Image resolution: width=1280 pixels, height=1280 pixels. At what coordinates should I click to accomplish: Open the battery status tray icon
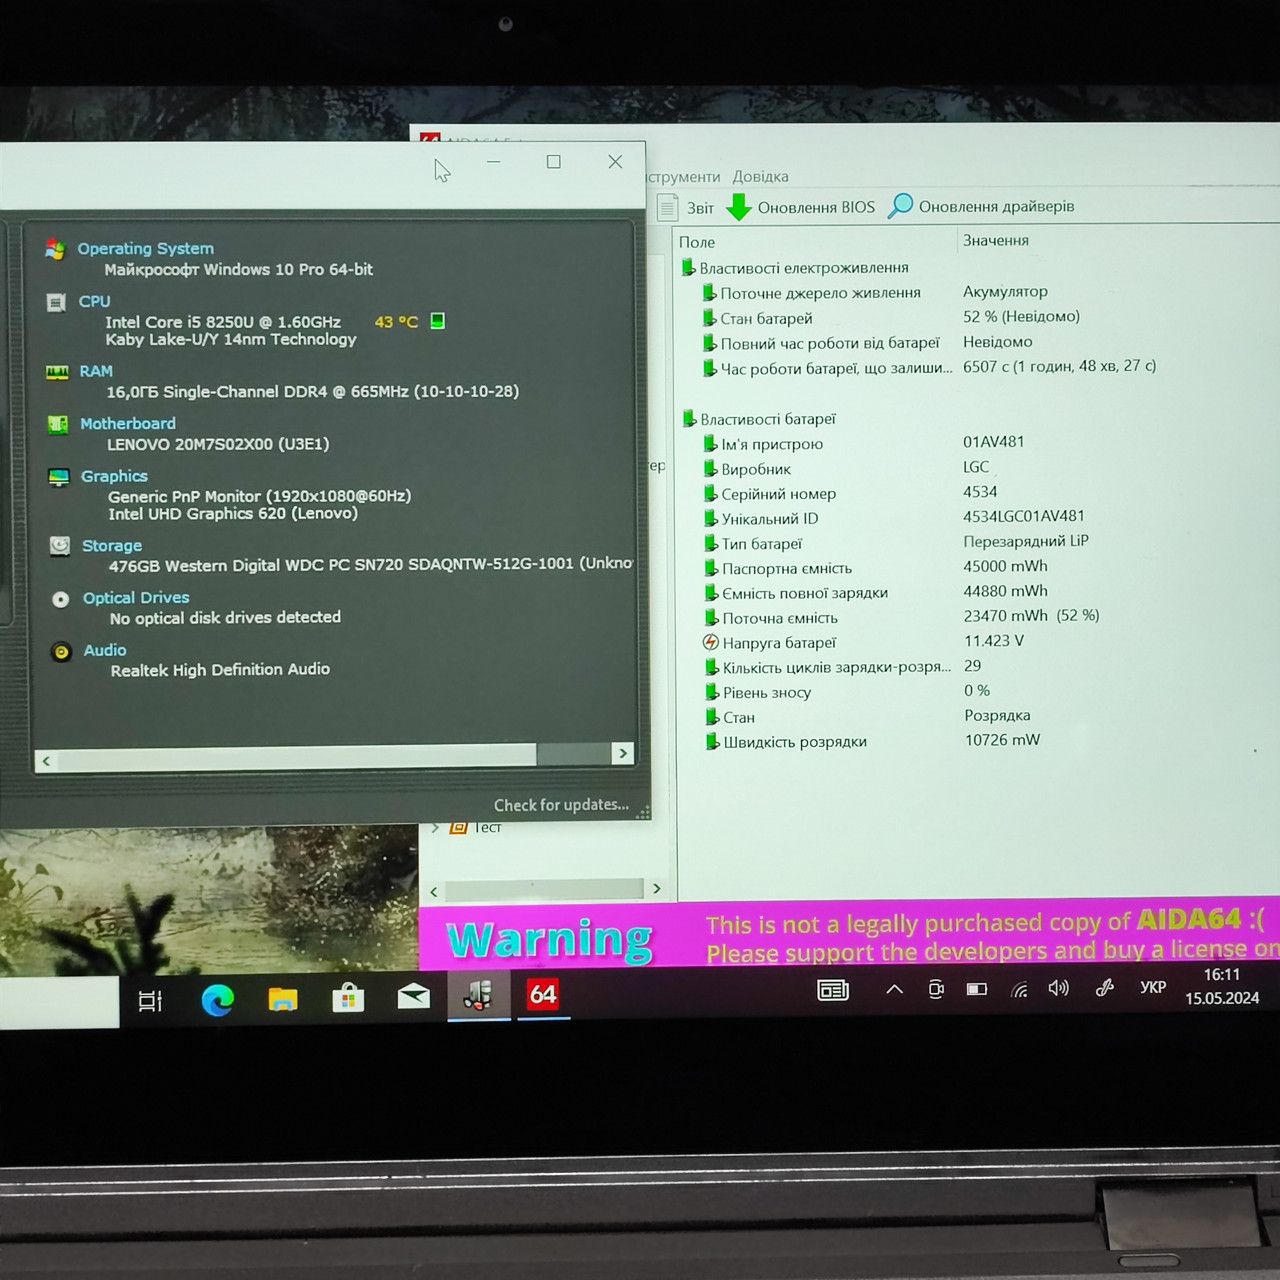(977, 989)
